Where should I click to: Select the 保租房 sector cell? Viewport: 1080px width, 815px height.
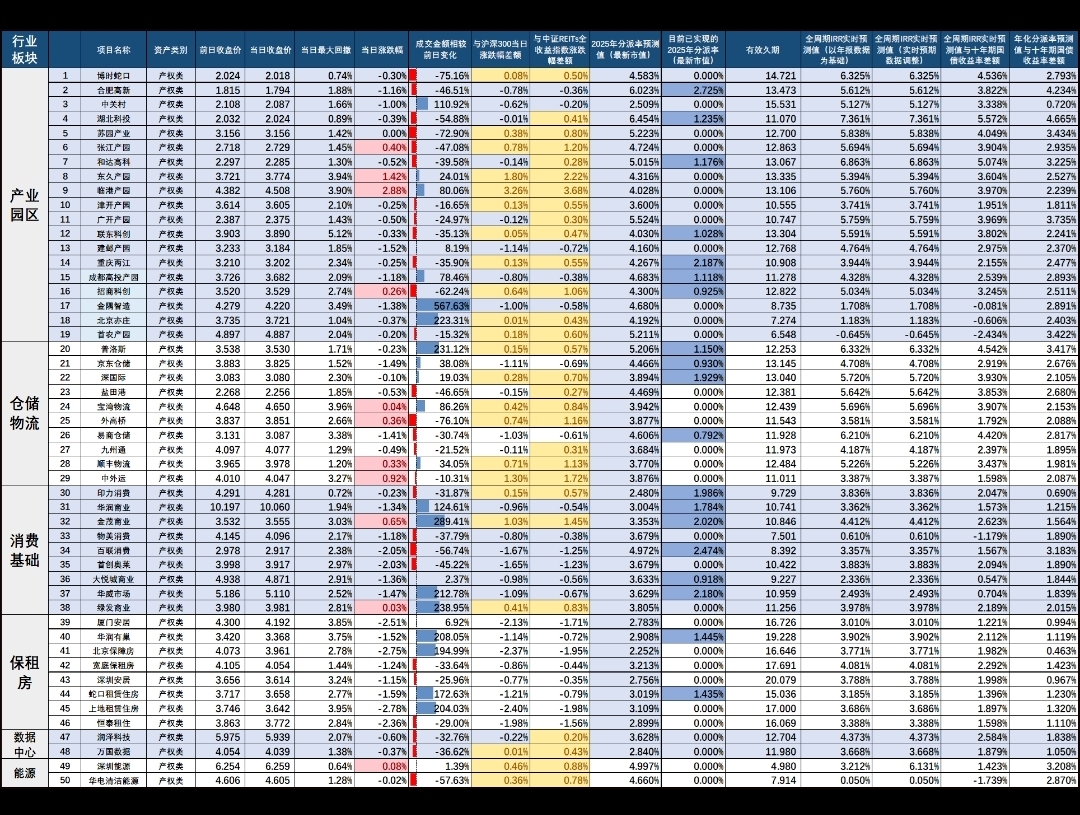tap(25, 672)
